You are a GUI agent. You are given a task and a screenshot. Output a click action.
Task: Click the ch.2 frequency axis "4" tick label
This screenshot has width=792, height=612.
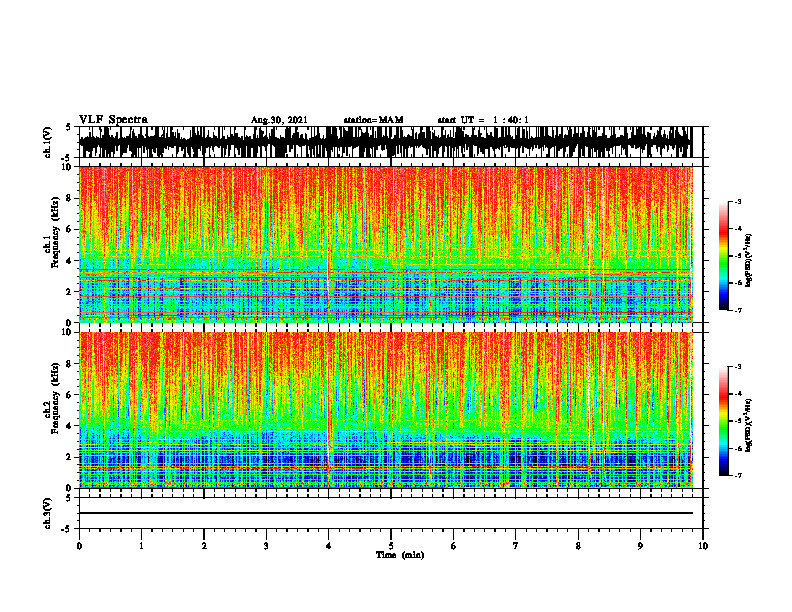70,426
